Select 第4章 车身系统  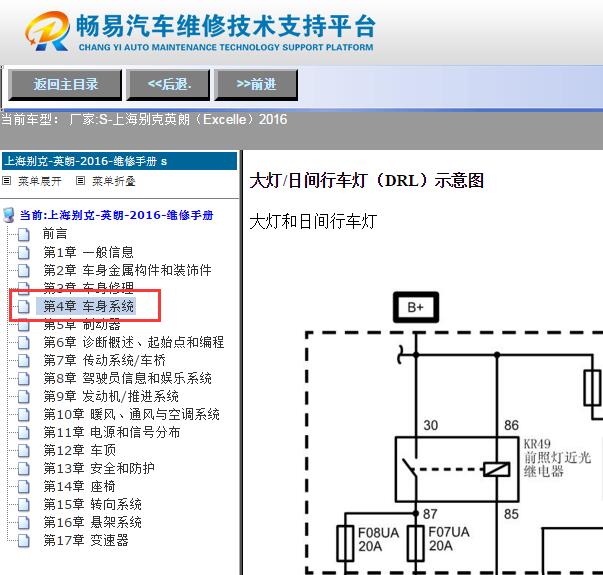[x=88, y=306]
